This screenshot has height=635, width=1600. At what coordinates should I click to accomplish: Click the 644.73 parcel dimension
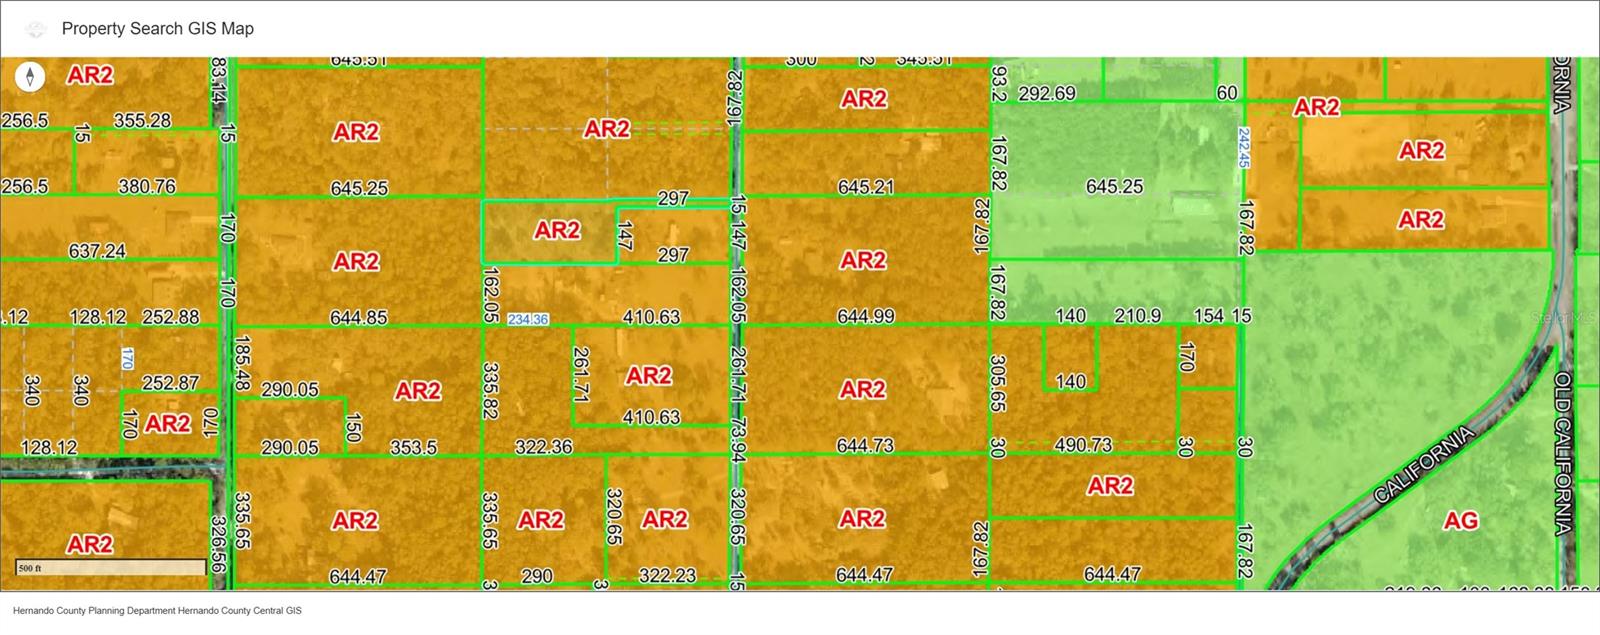tap(865, 446)
